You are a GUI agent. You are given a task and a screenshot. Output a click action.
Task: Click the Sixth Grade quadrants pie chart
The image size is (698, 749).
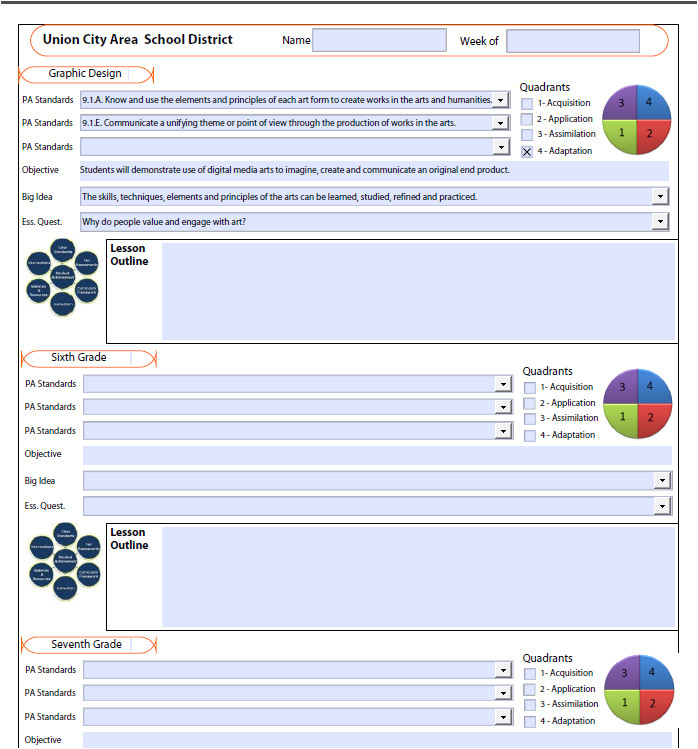(638, 404)
